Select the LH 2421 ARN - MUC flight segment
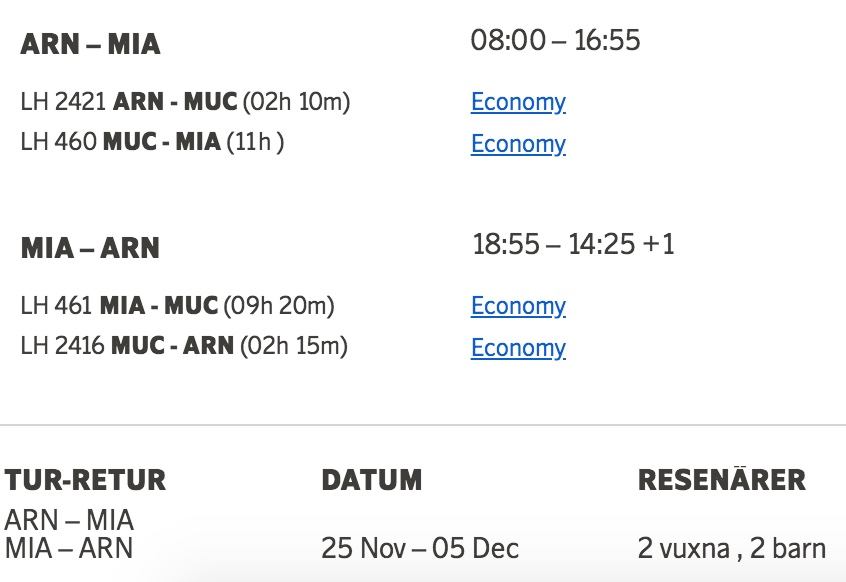 point(185,102)
